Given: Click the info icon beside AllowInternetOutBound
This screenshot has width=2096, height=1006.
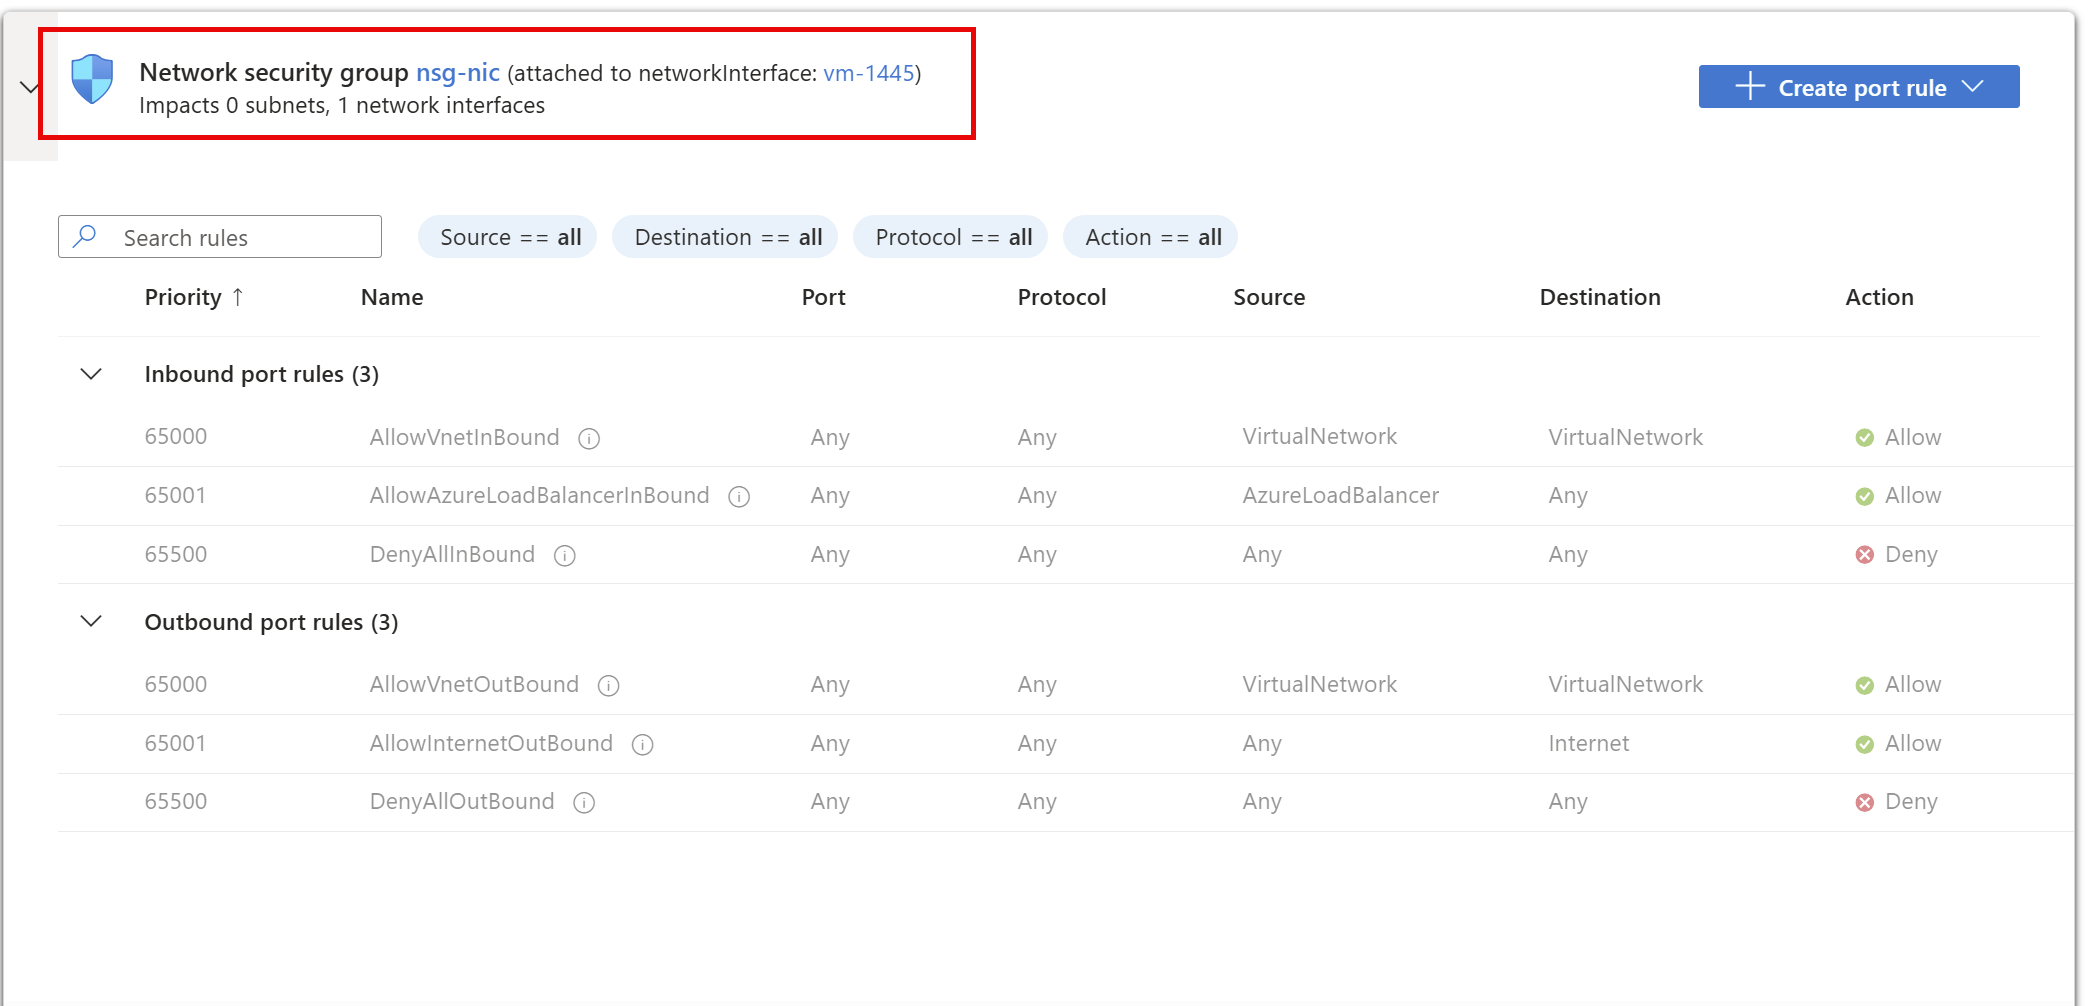Looking at the screenshot, I should (x=643, y=745).
